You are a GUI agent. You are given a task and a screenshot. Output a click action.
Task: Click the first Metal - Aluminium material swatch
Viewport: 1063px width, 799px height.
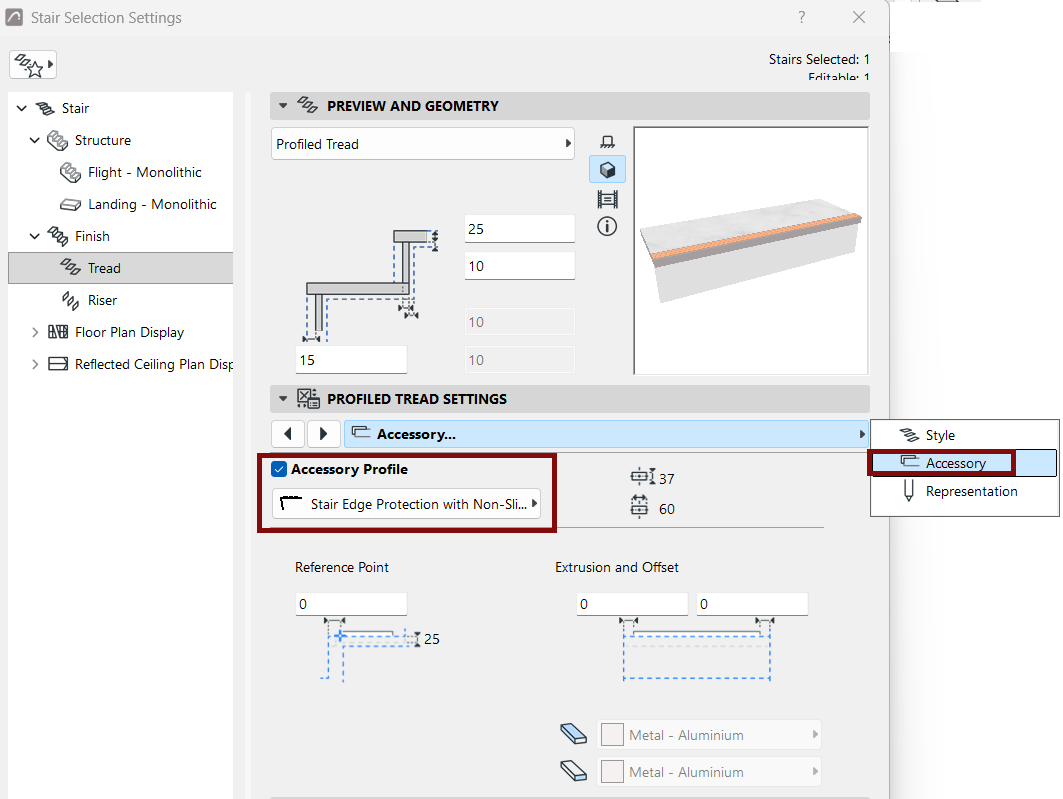coord(612,735)
